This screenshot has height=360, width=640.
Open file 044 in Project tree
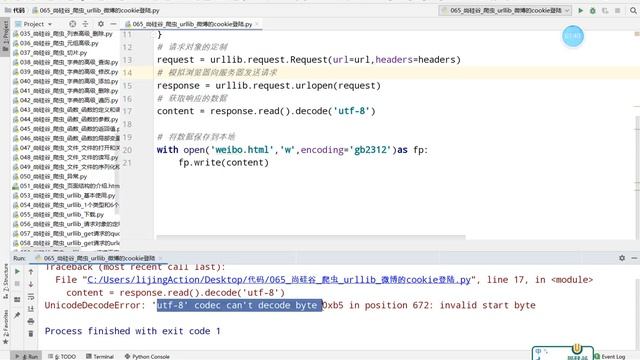click(x=66, y=119)
